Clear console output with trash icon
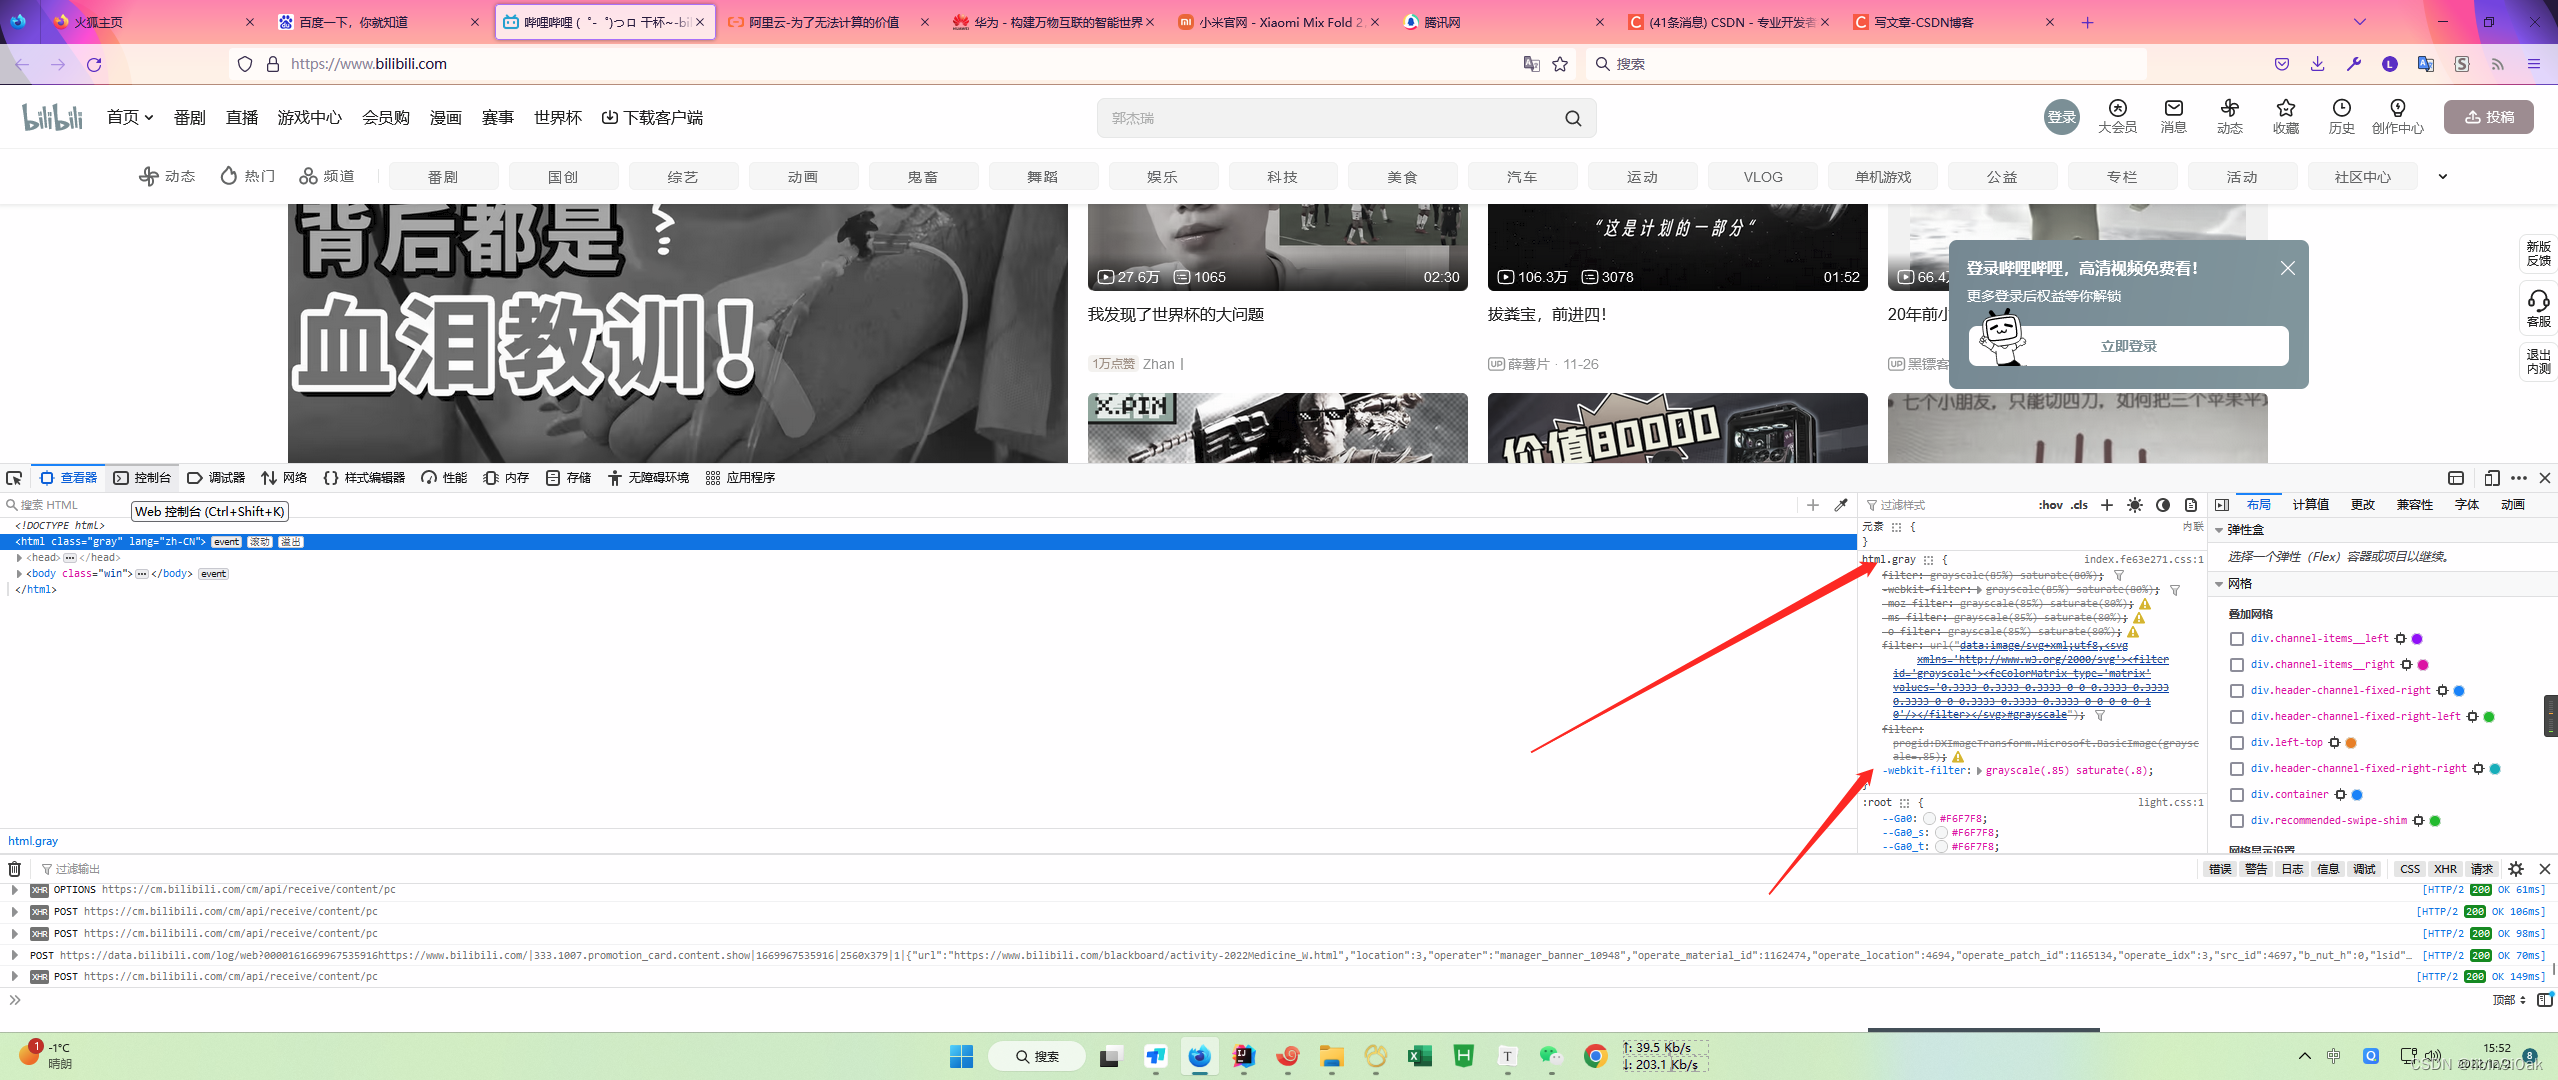This screenshot has width=2558, height=1080. click(x=14, y=869)
